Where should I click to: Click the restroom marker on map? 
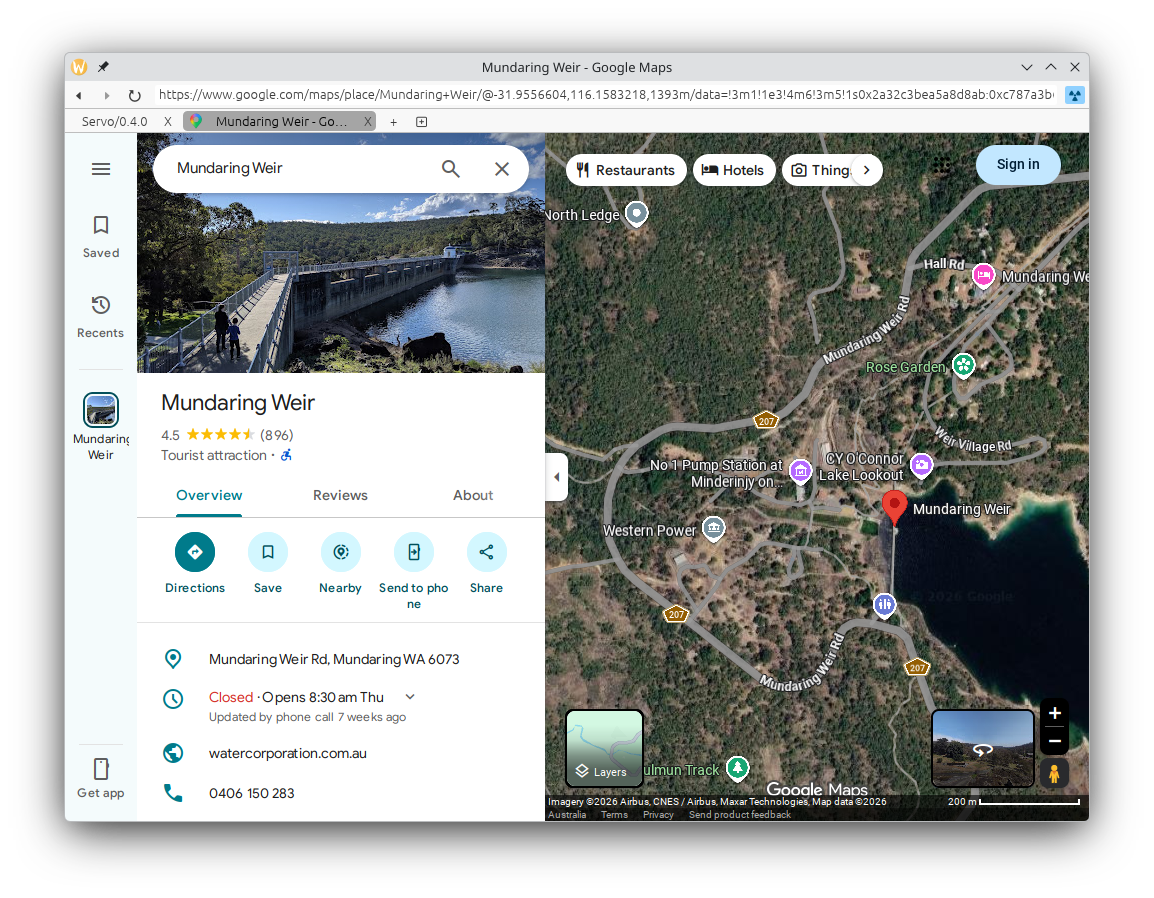click(884, 605)
